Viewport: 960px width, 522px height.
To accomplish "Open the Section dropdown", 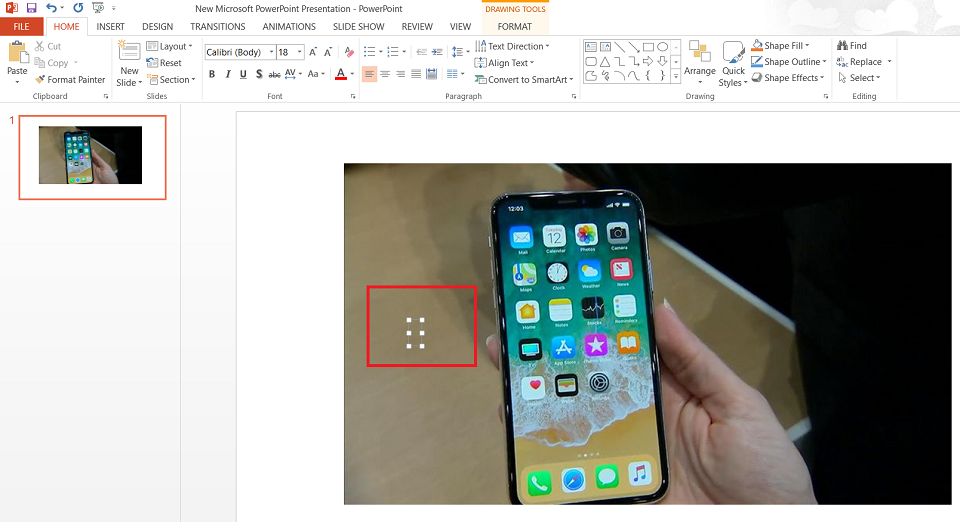I will tap(171, 80).
